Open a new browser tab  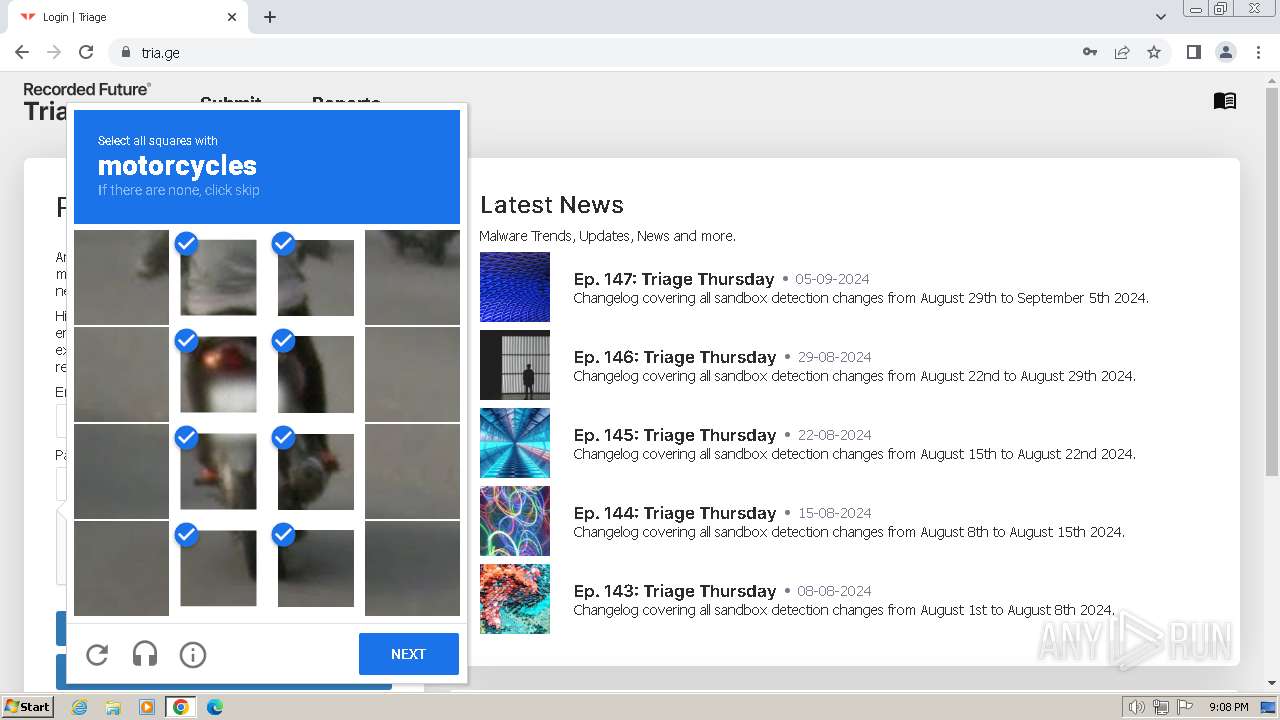pyautogui.click(x=270, y=17)
